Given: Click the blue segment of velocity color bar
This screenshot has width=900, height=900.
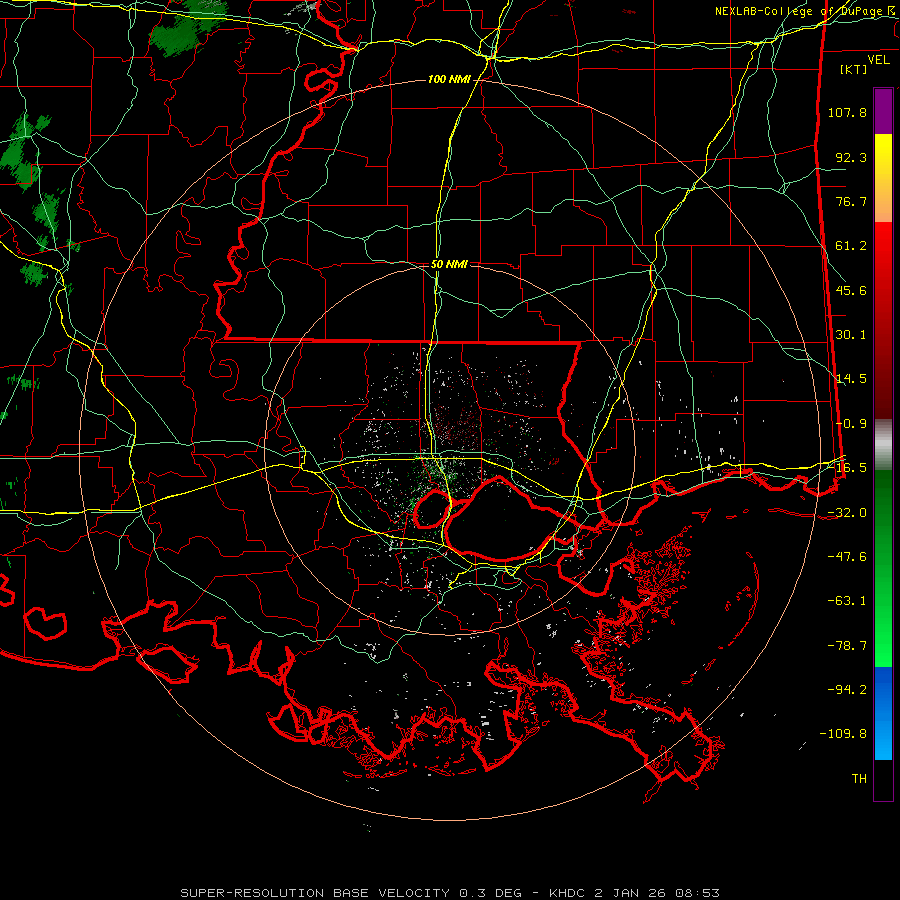Looking at the screenshot, I should pyautogui.click(x=883, y=713).
